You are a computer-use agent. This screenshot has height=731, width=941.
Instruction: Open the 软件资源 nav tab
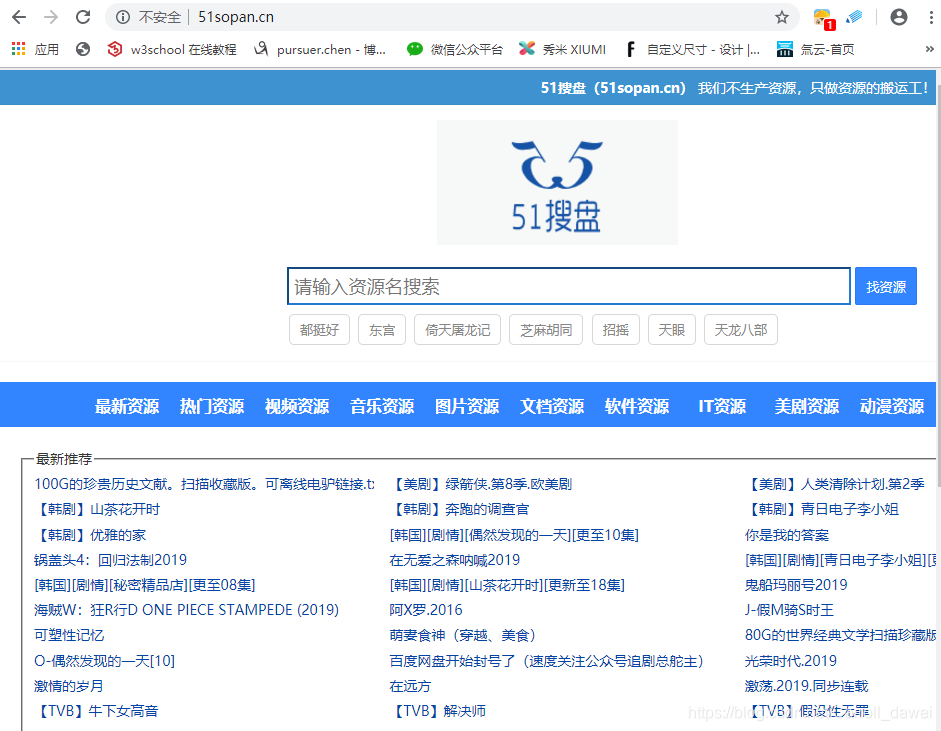pyautogui.click(x=637, y=406)
